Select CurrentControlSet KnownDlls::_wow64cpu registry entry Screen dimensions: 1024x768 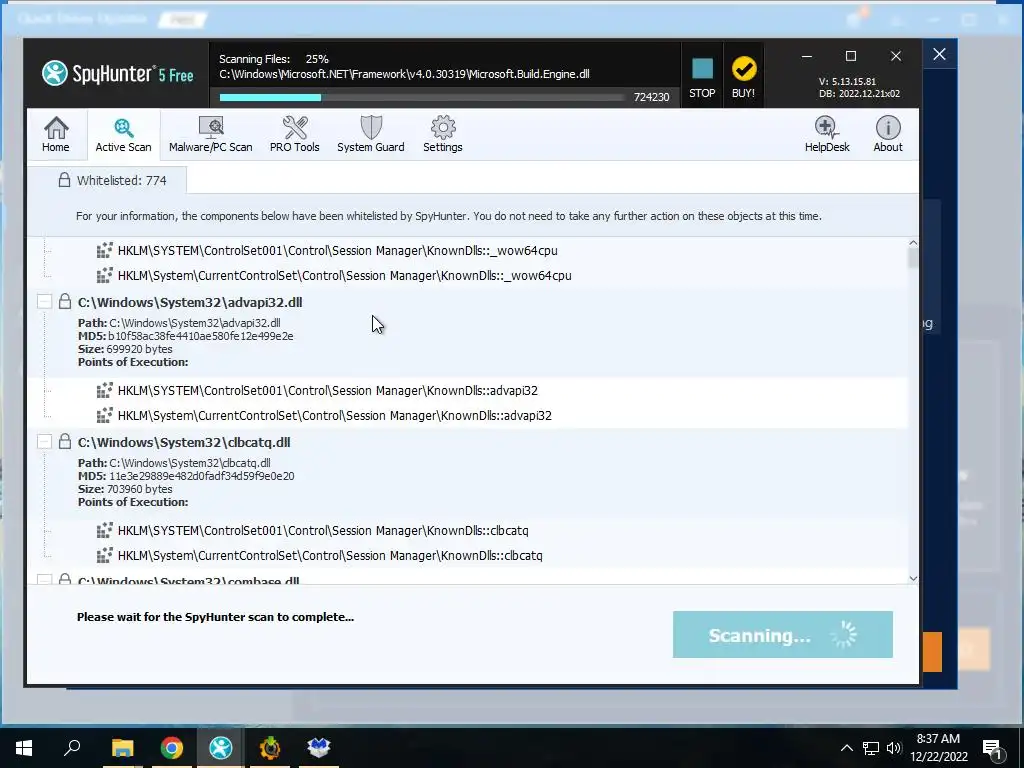[345, 276]
